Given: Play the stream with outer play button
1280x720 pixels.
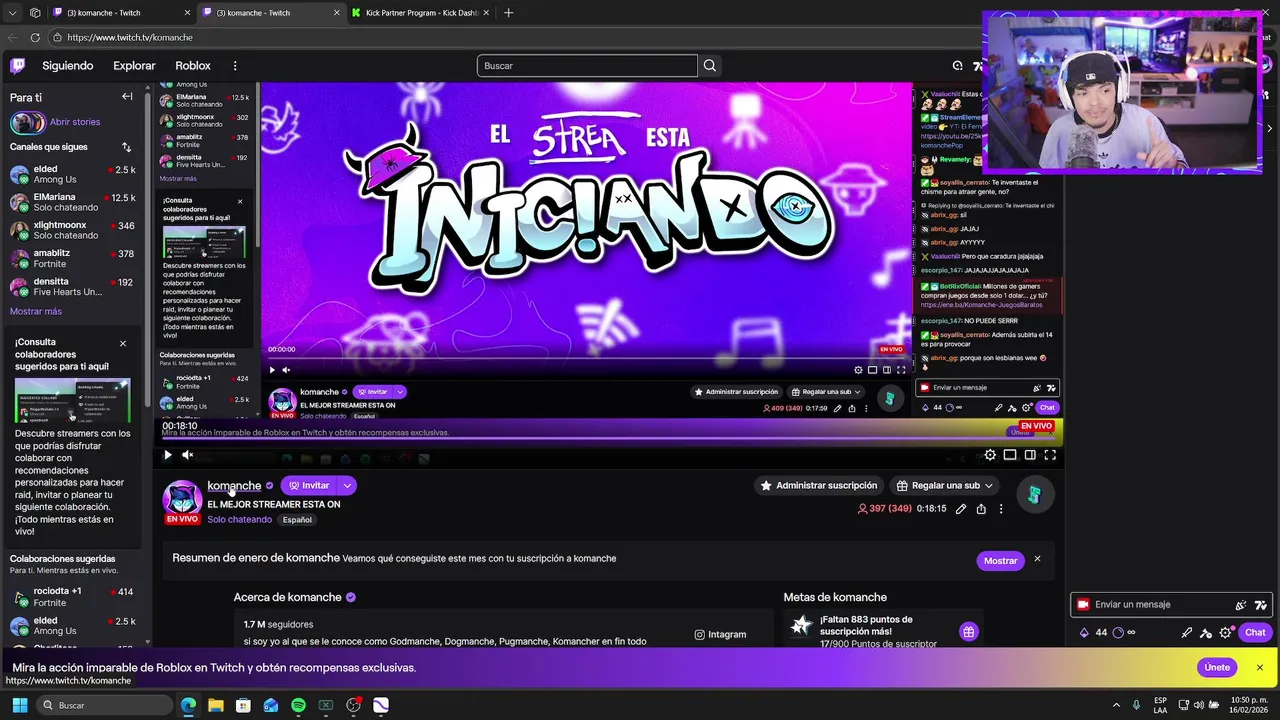Looking at the screenshot, I should click(167, 455).
